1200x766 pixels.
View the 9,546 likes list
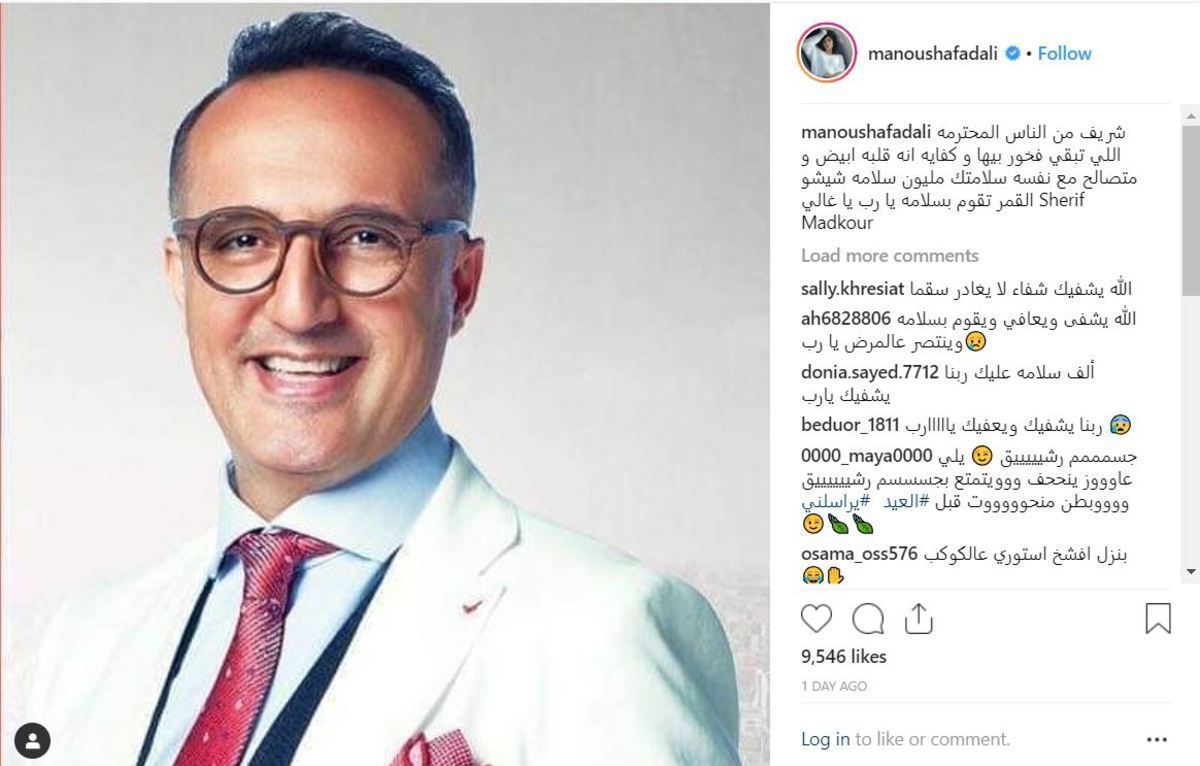844,657
